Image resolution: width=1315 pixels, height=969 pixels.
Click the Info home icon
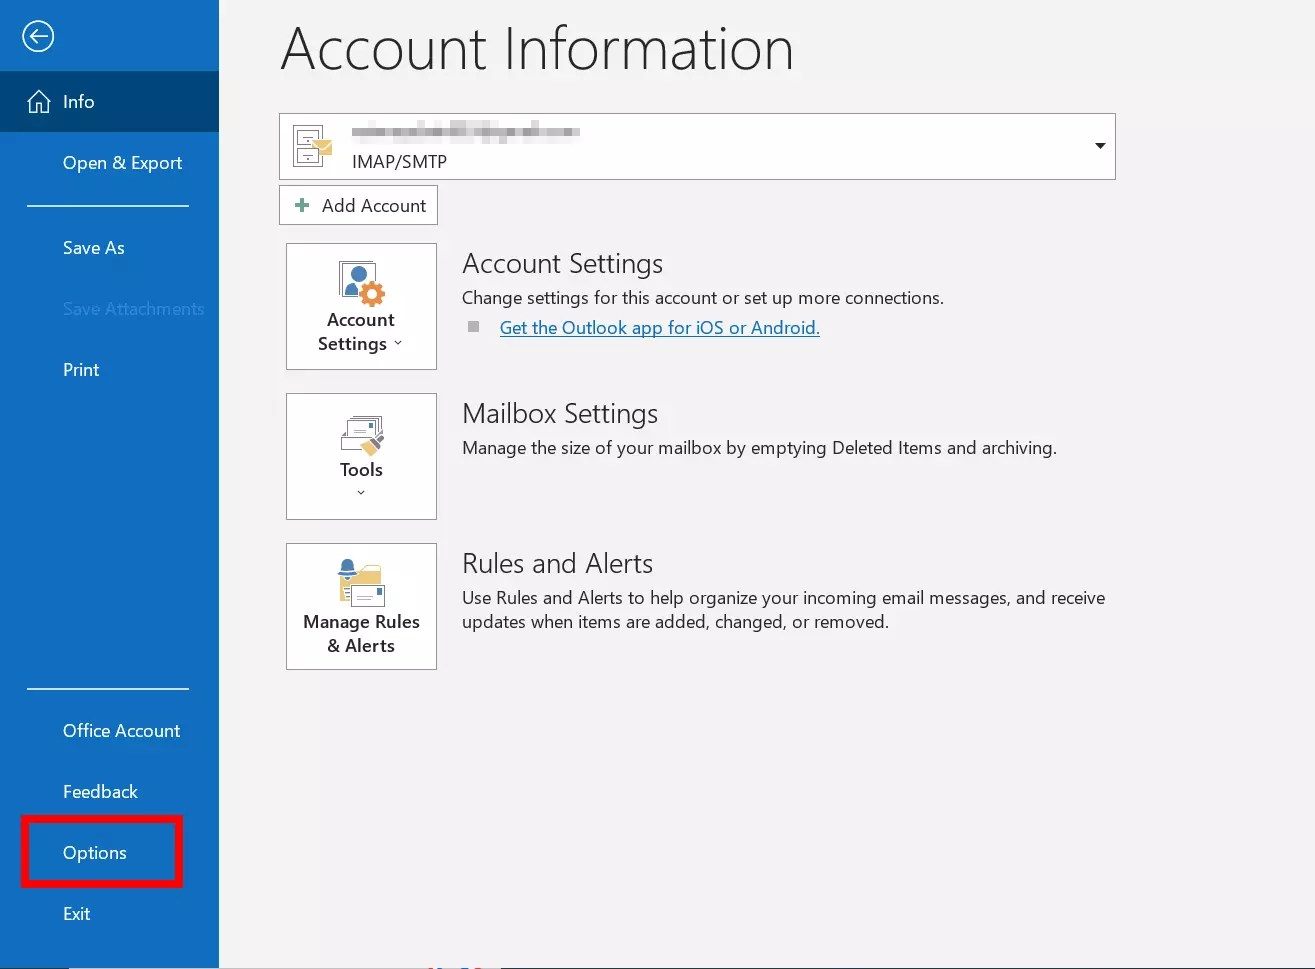pos(39,101)
